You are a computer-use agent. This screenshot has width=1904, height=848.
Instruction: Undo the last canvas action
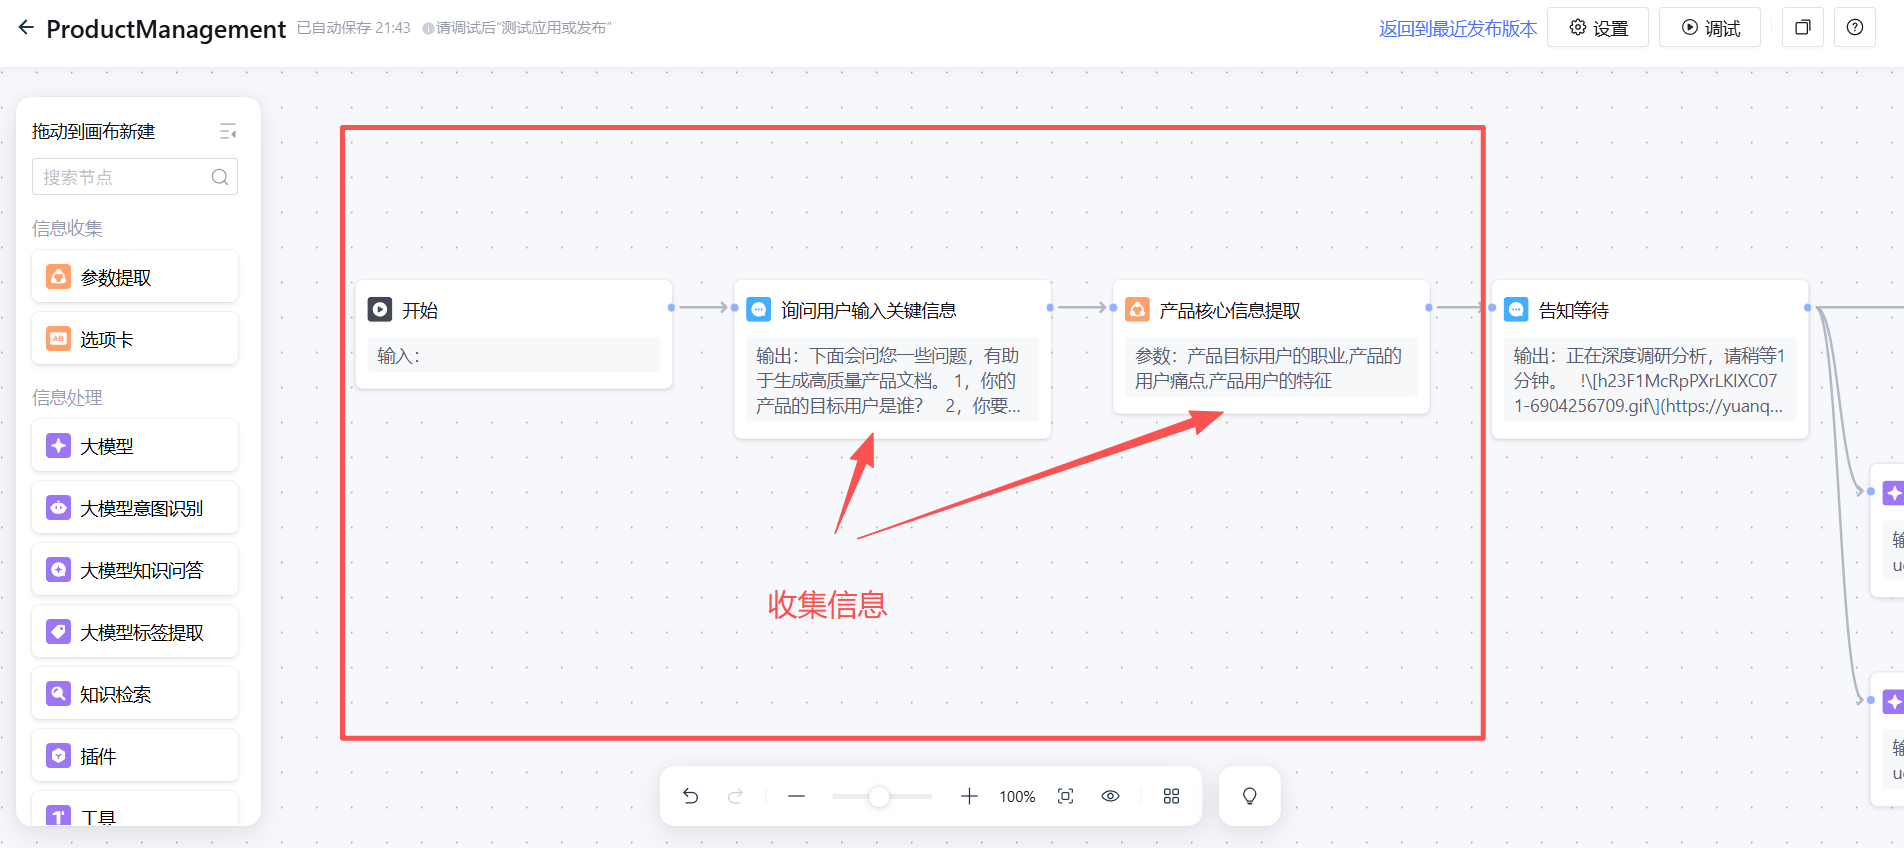tap(690, 796)
